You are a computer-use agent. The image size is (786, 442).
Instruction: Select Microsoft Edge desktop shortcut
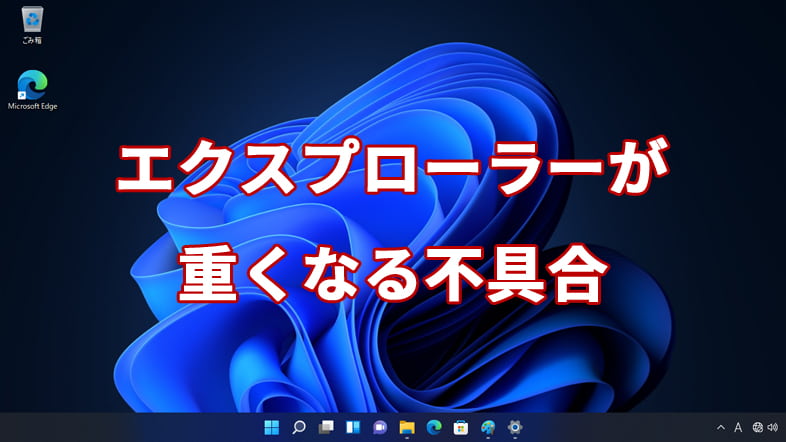click(x=32, y=85)
